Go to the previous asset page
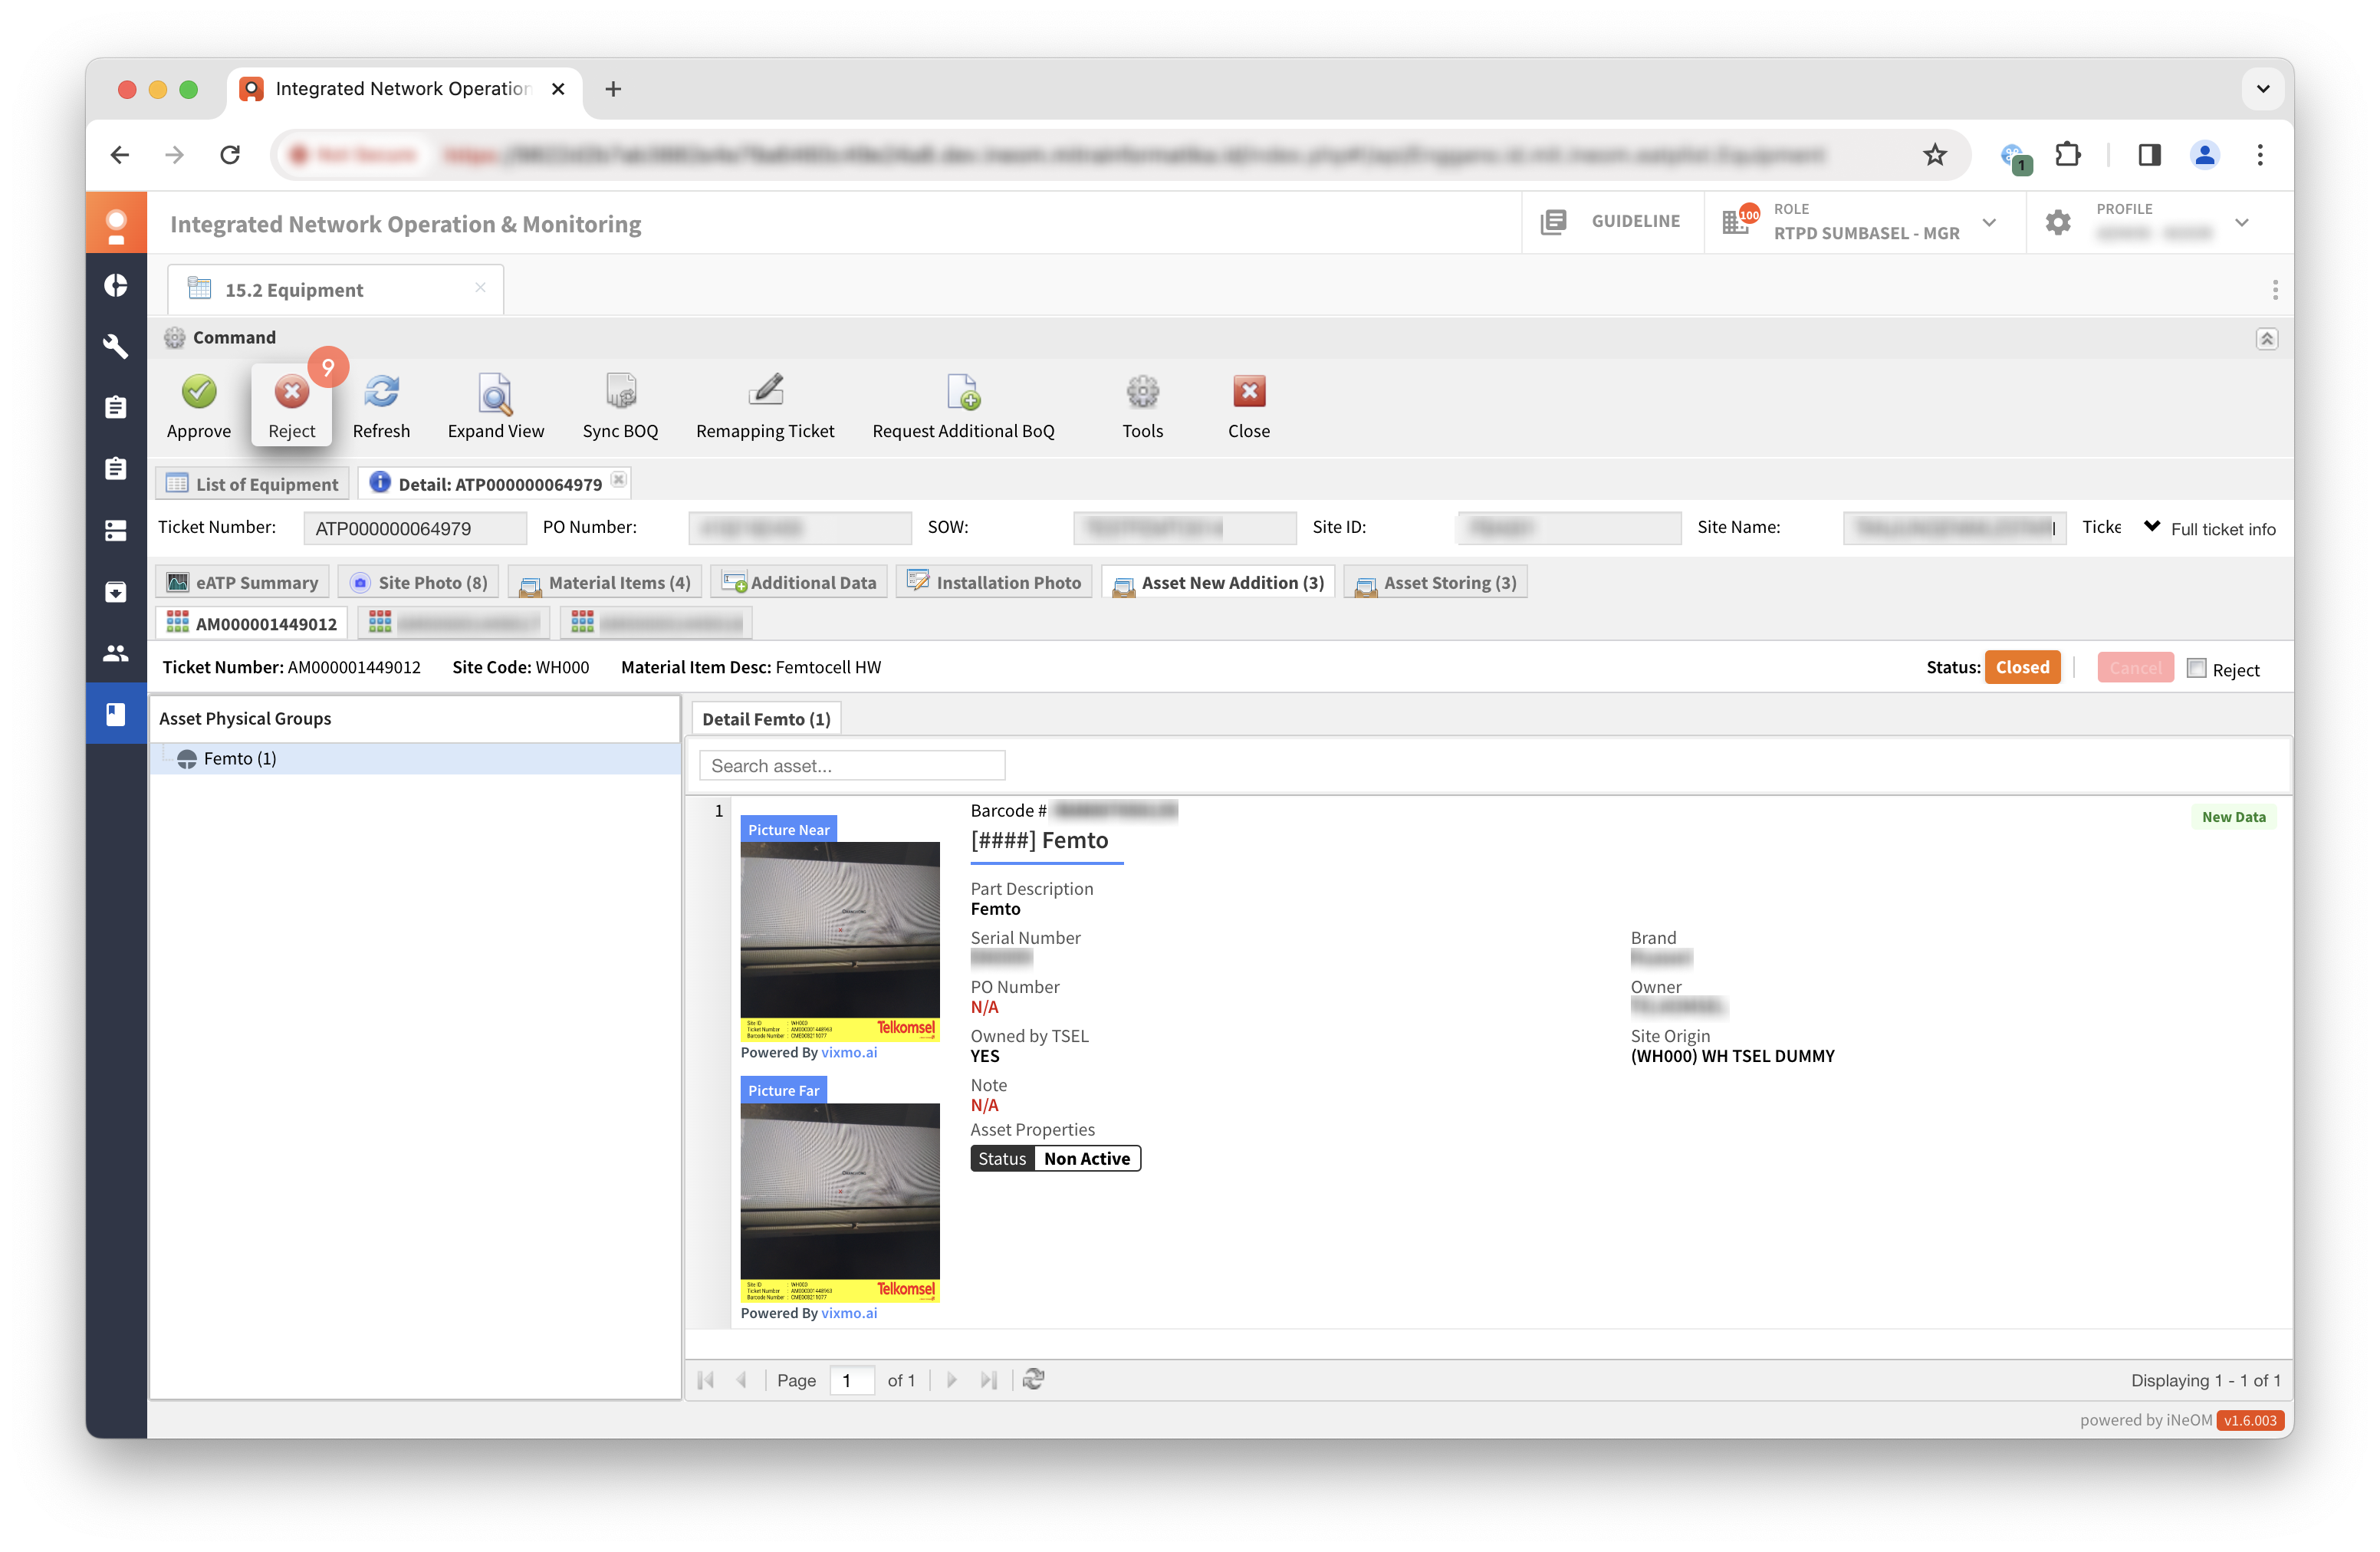This screenshot has width=2380, height=1552. (x=741, y=1380)
